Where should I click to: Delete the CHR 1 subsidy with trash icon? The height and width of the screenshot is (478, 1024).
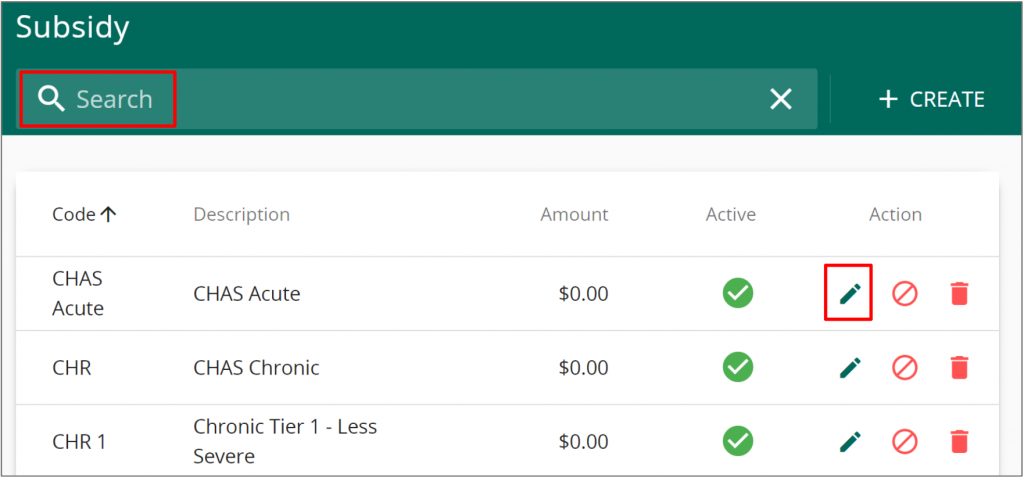pyautogui.click(x=959, y=442)
